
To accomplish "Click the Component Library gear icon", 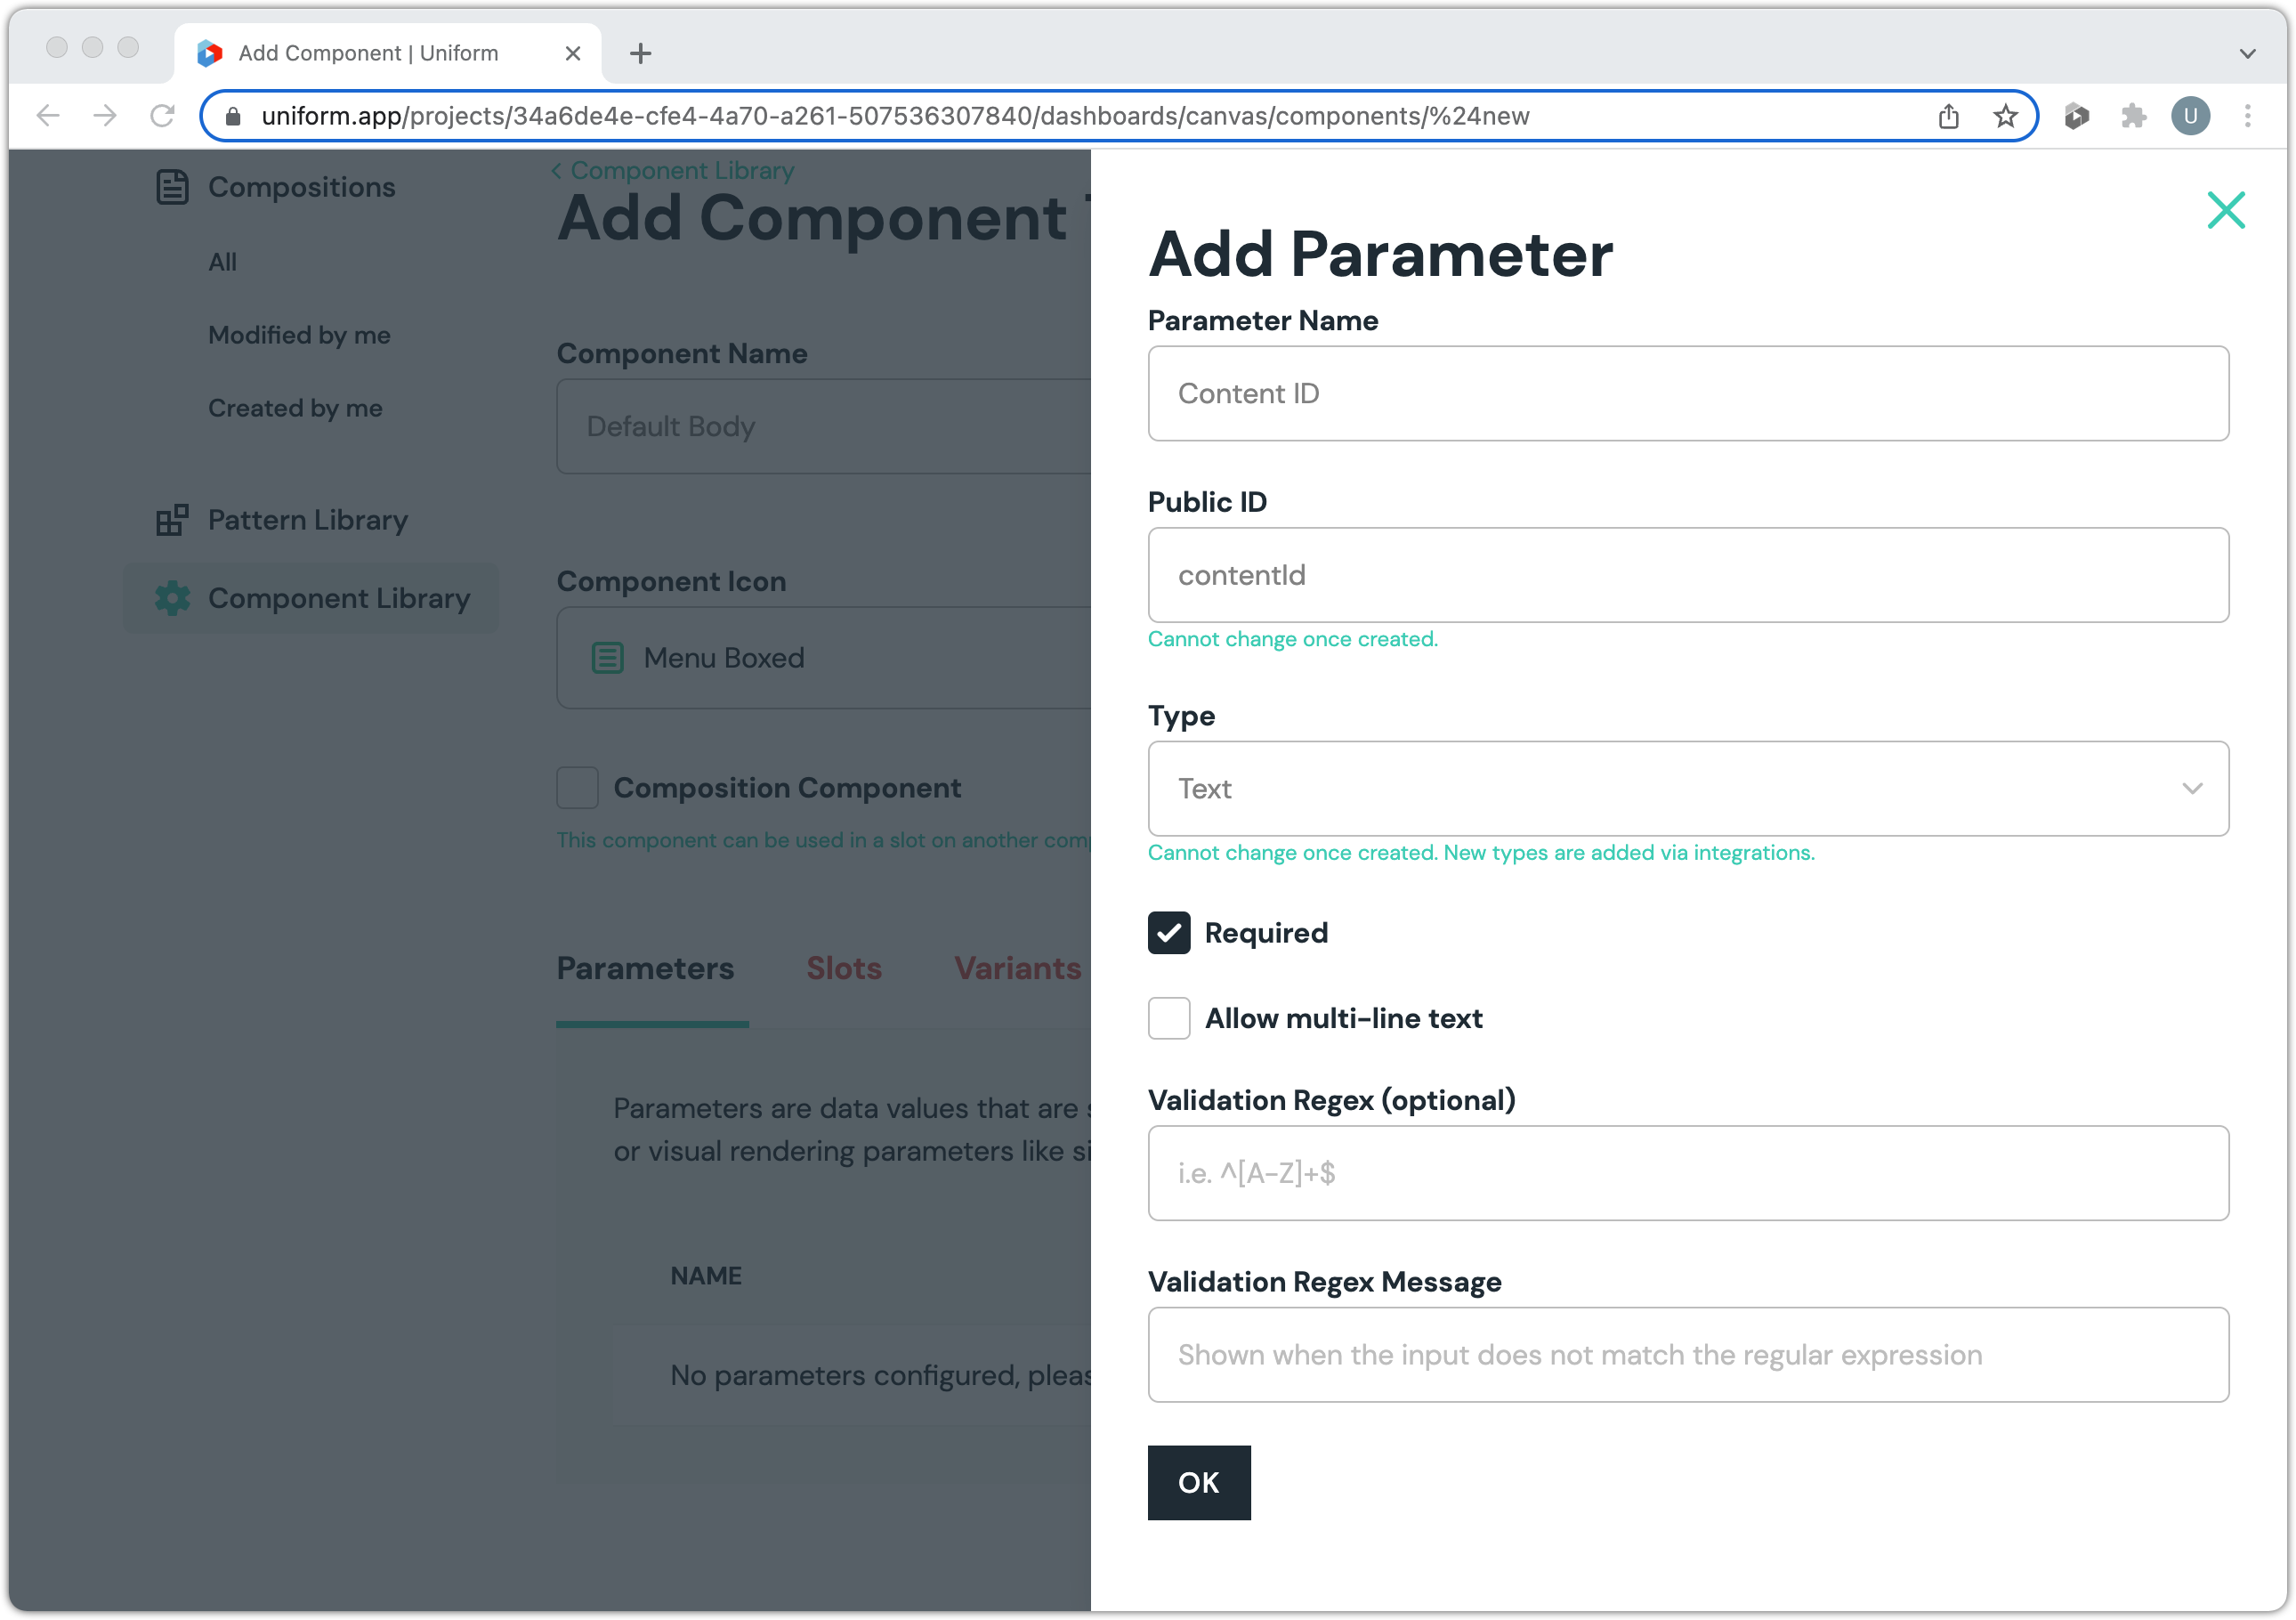I will pos(172,598).
